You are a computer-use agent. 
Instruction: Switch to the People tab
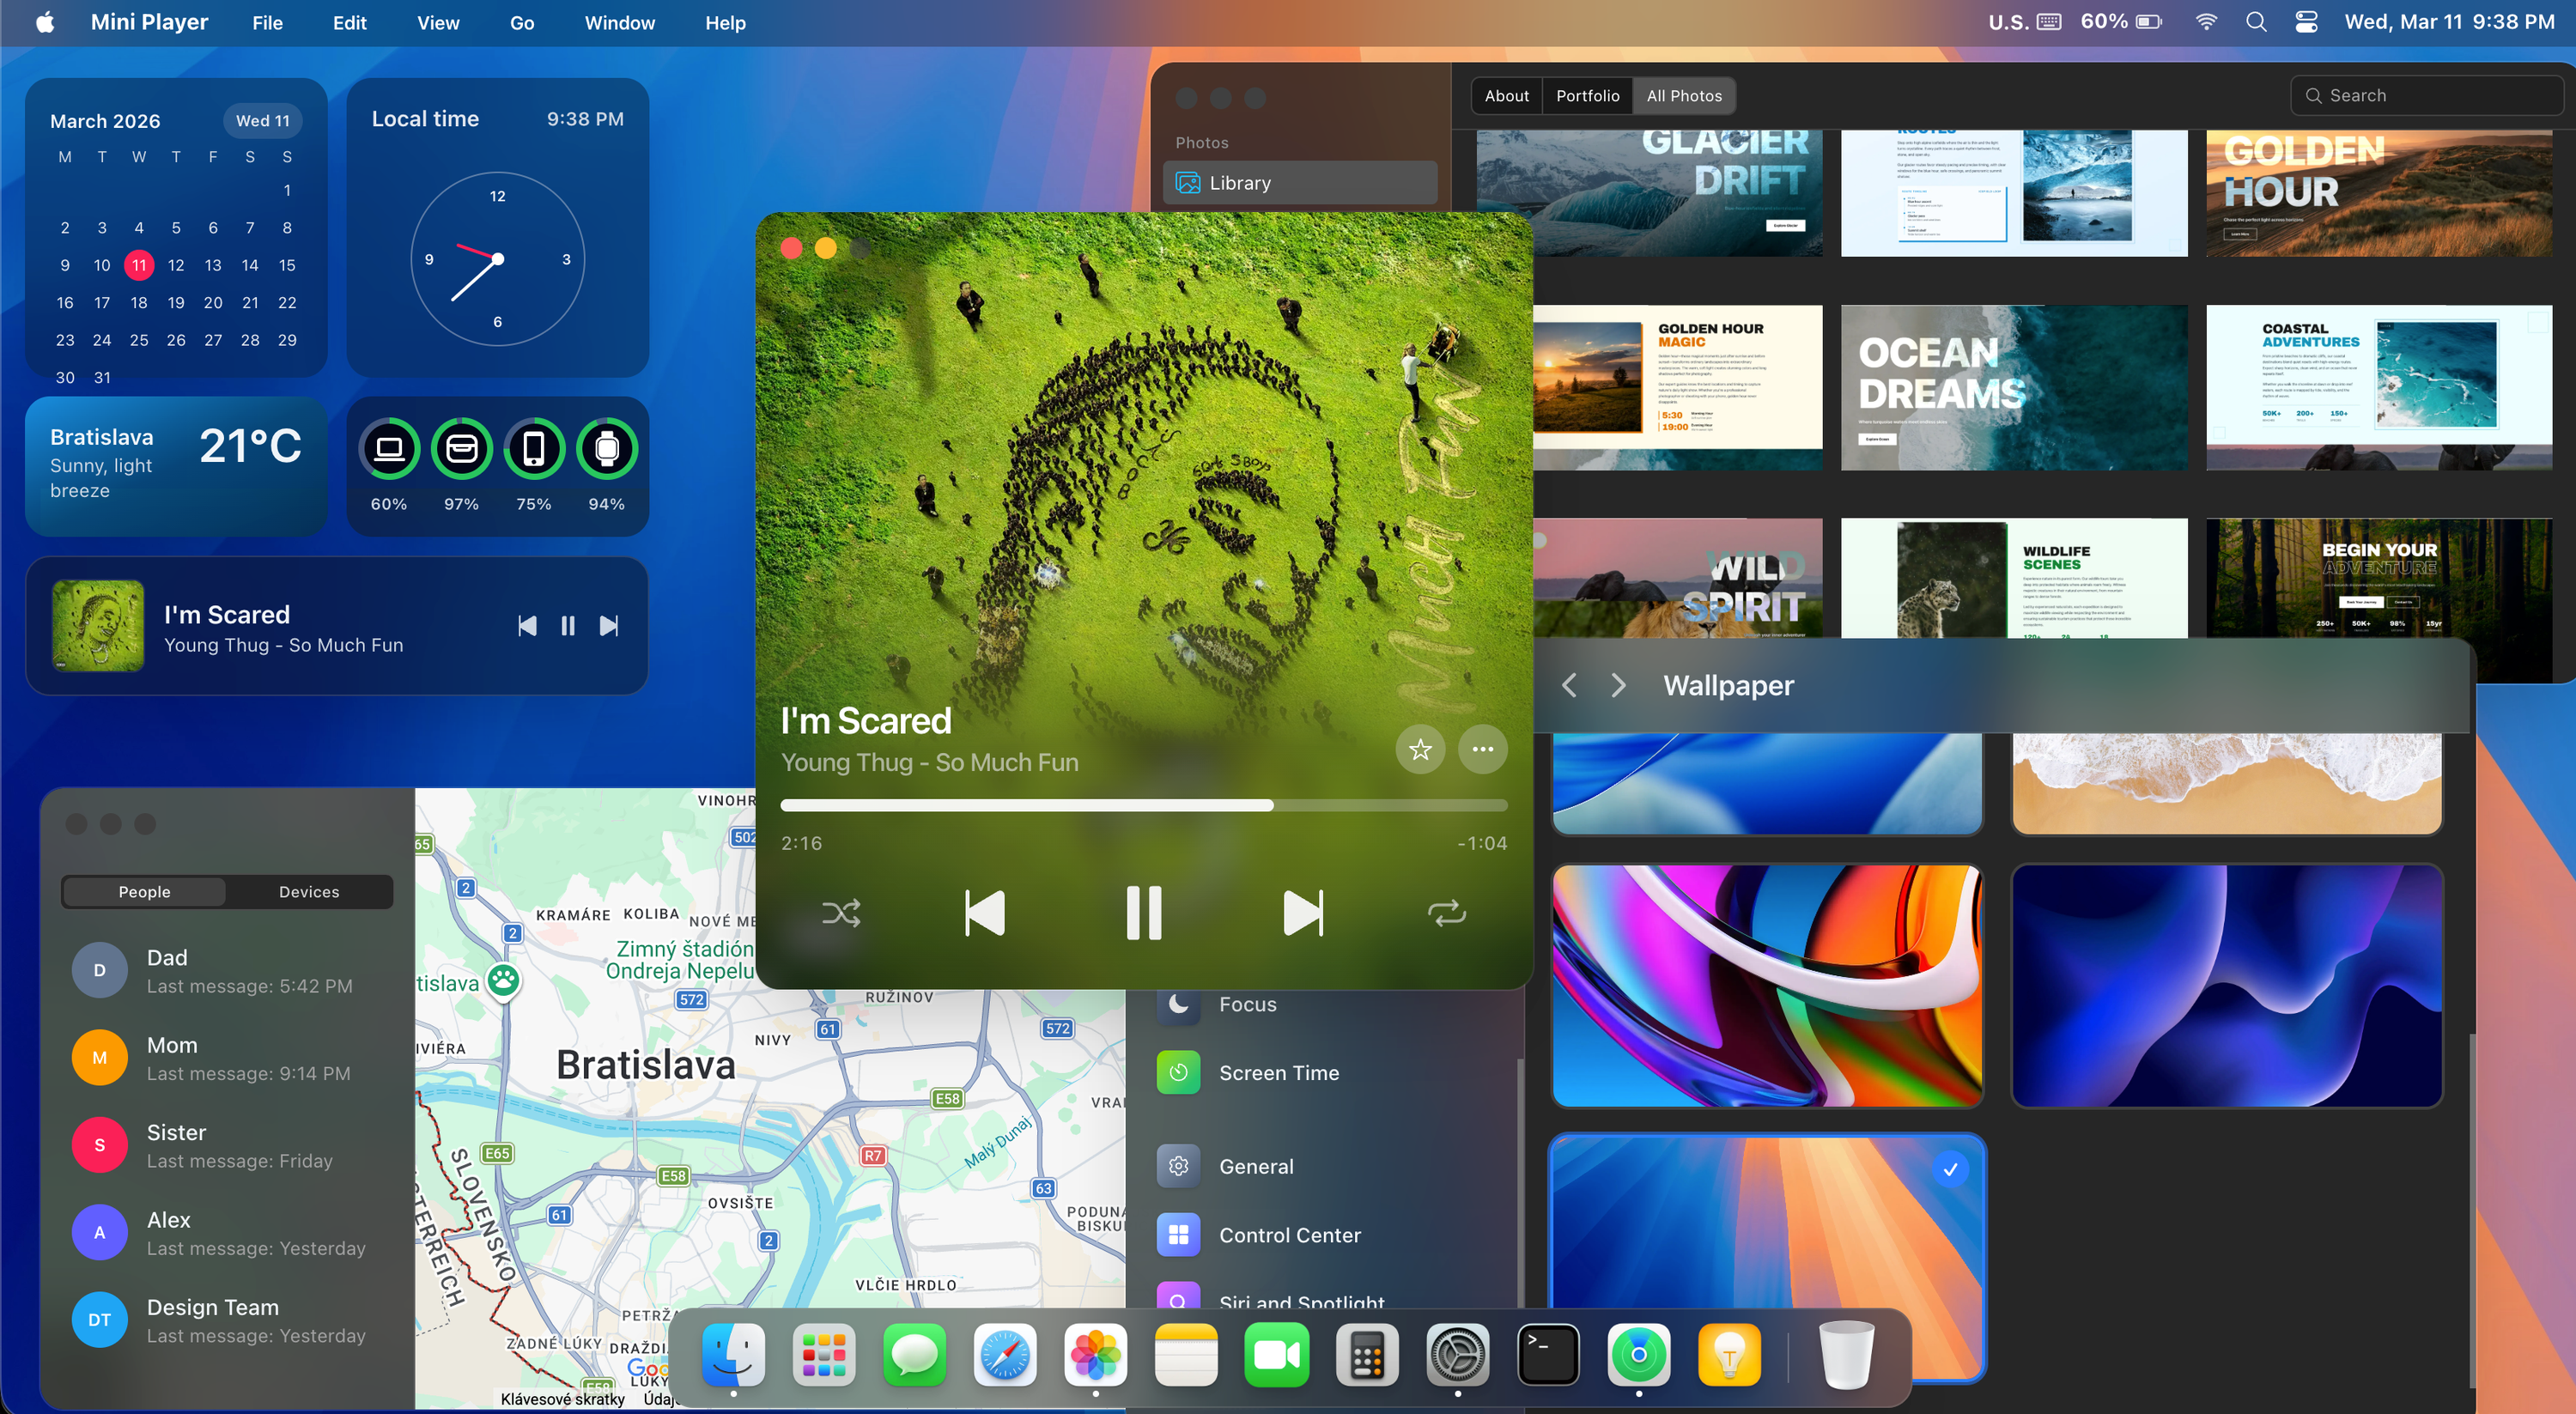(144, 892)
